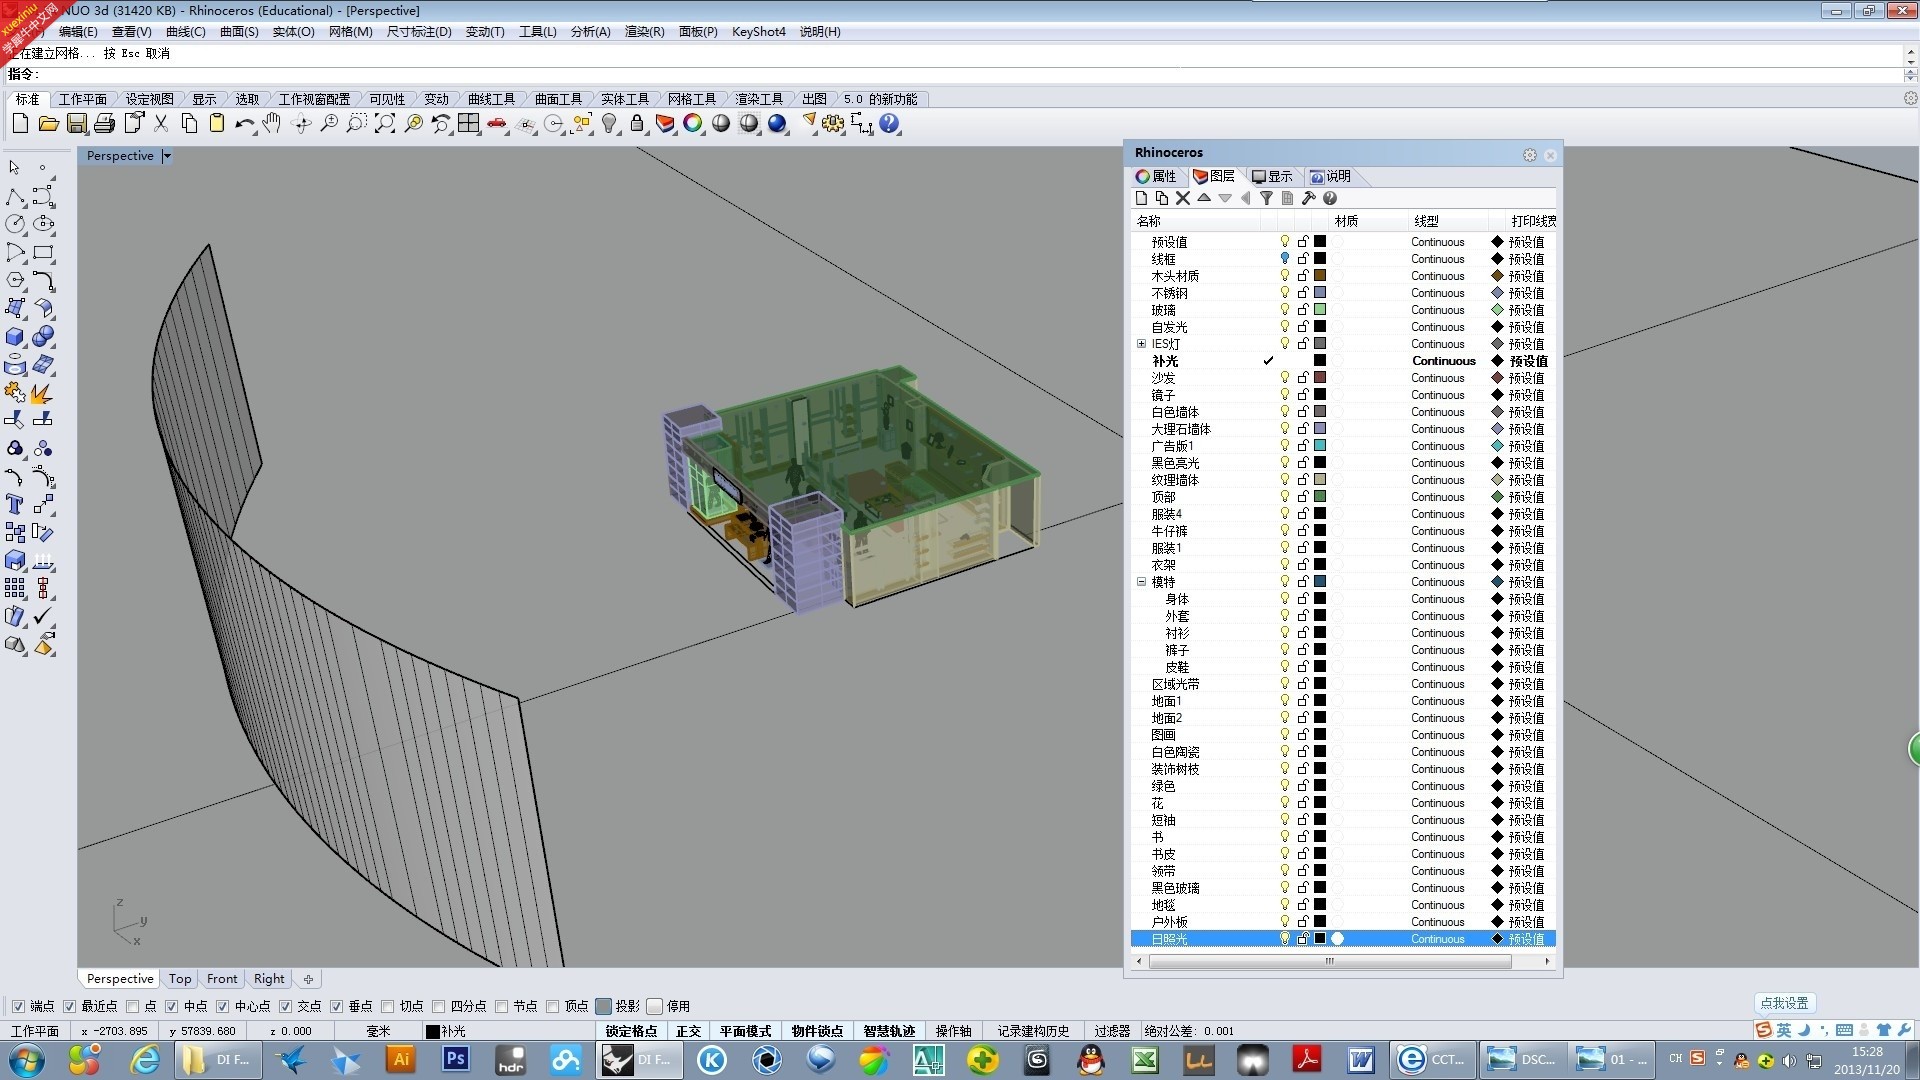Open a file with the folder icon
Image resolution: width=1920 pixels, height=1080 pixels.
coord(48,123)
